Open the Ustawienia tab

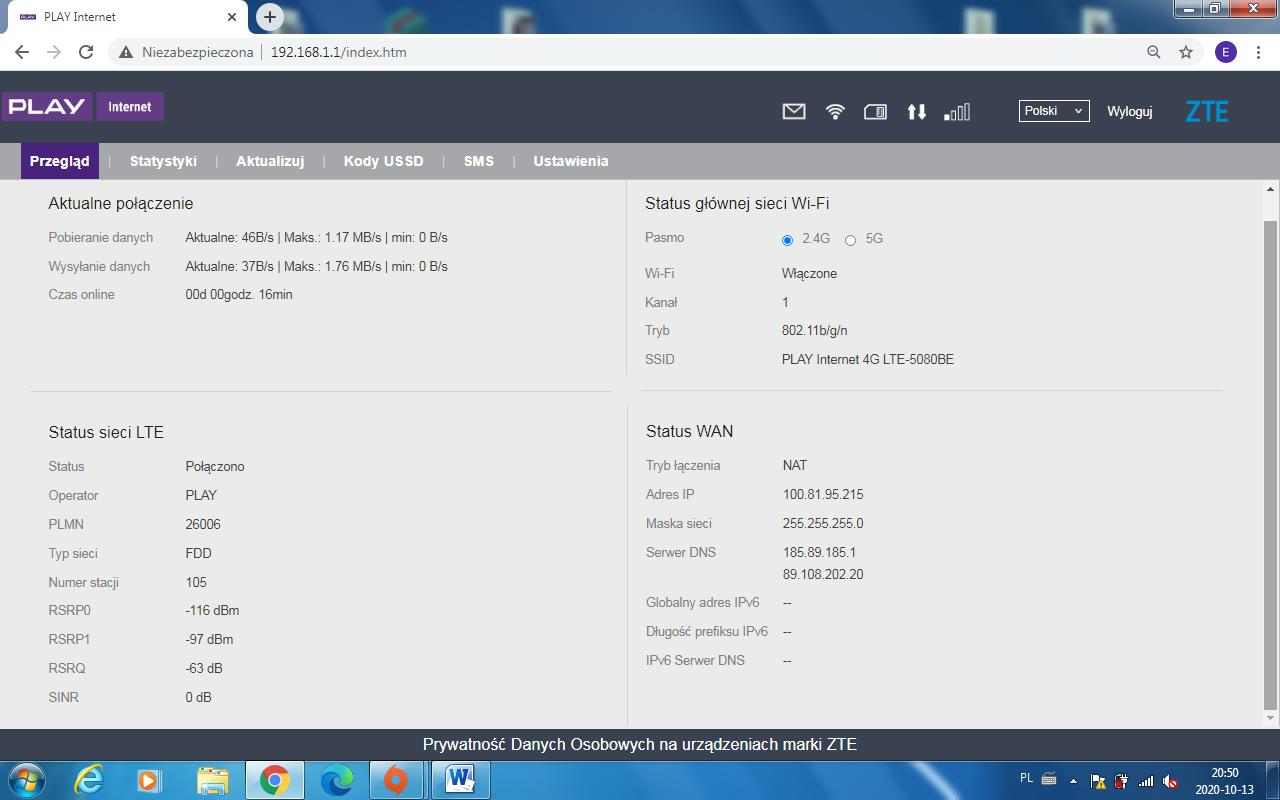point(570,160)
